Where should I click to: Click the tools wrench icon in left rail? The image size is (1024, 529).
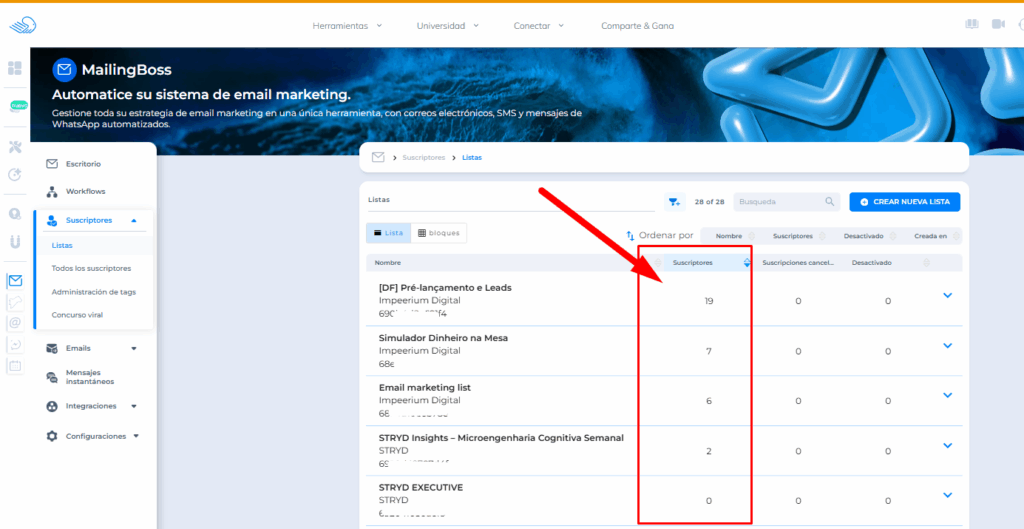(15, 147)
